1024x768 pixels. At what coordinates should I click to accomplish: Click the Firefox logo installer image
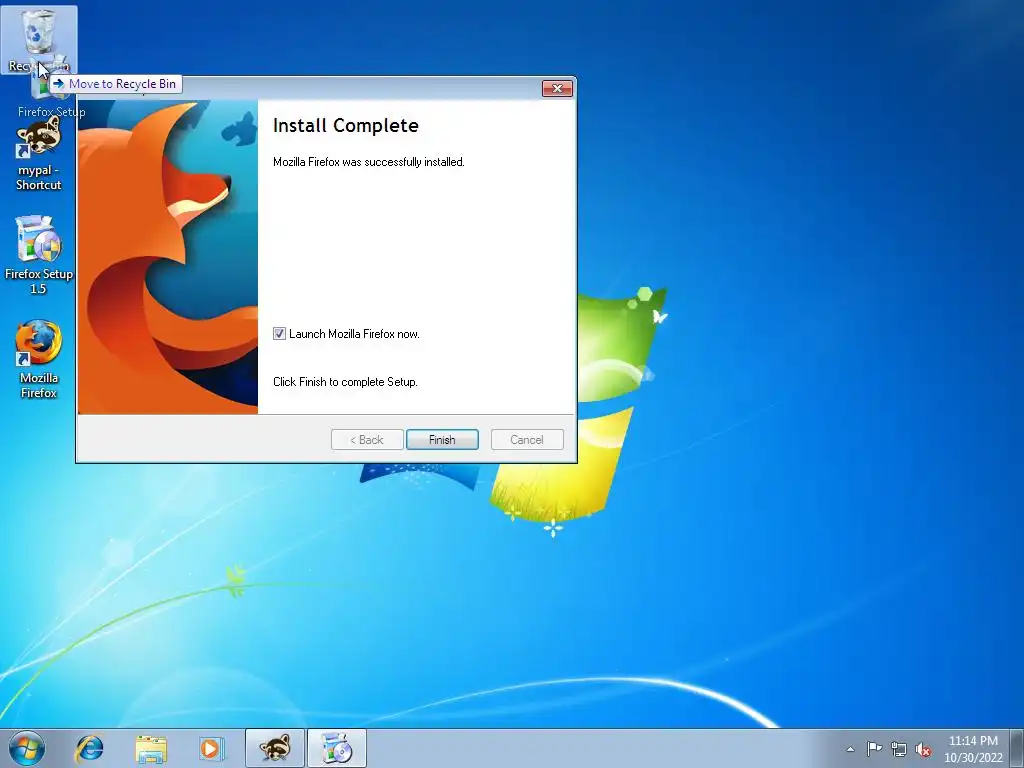click(x=168, y=257)
